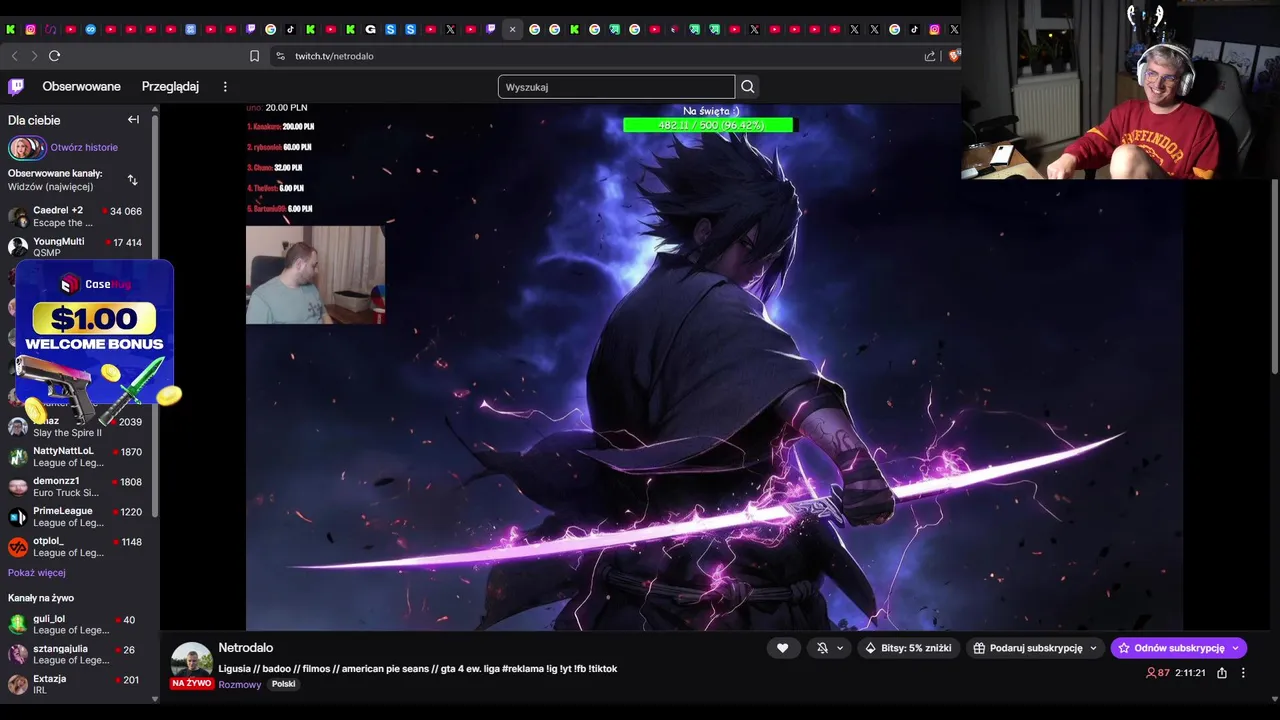Focus the Wyszukaj search field

pos(616,87)
